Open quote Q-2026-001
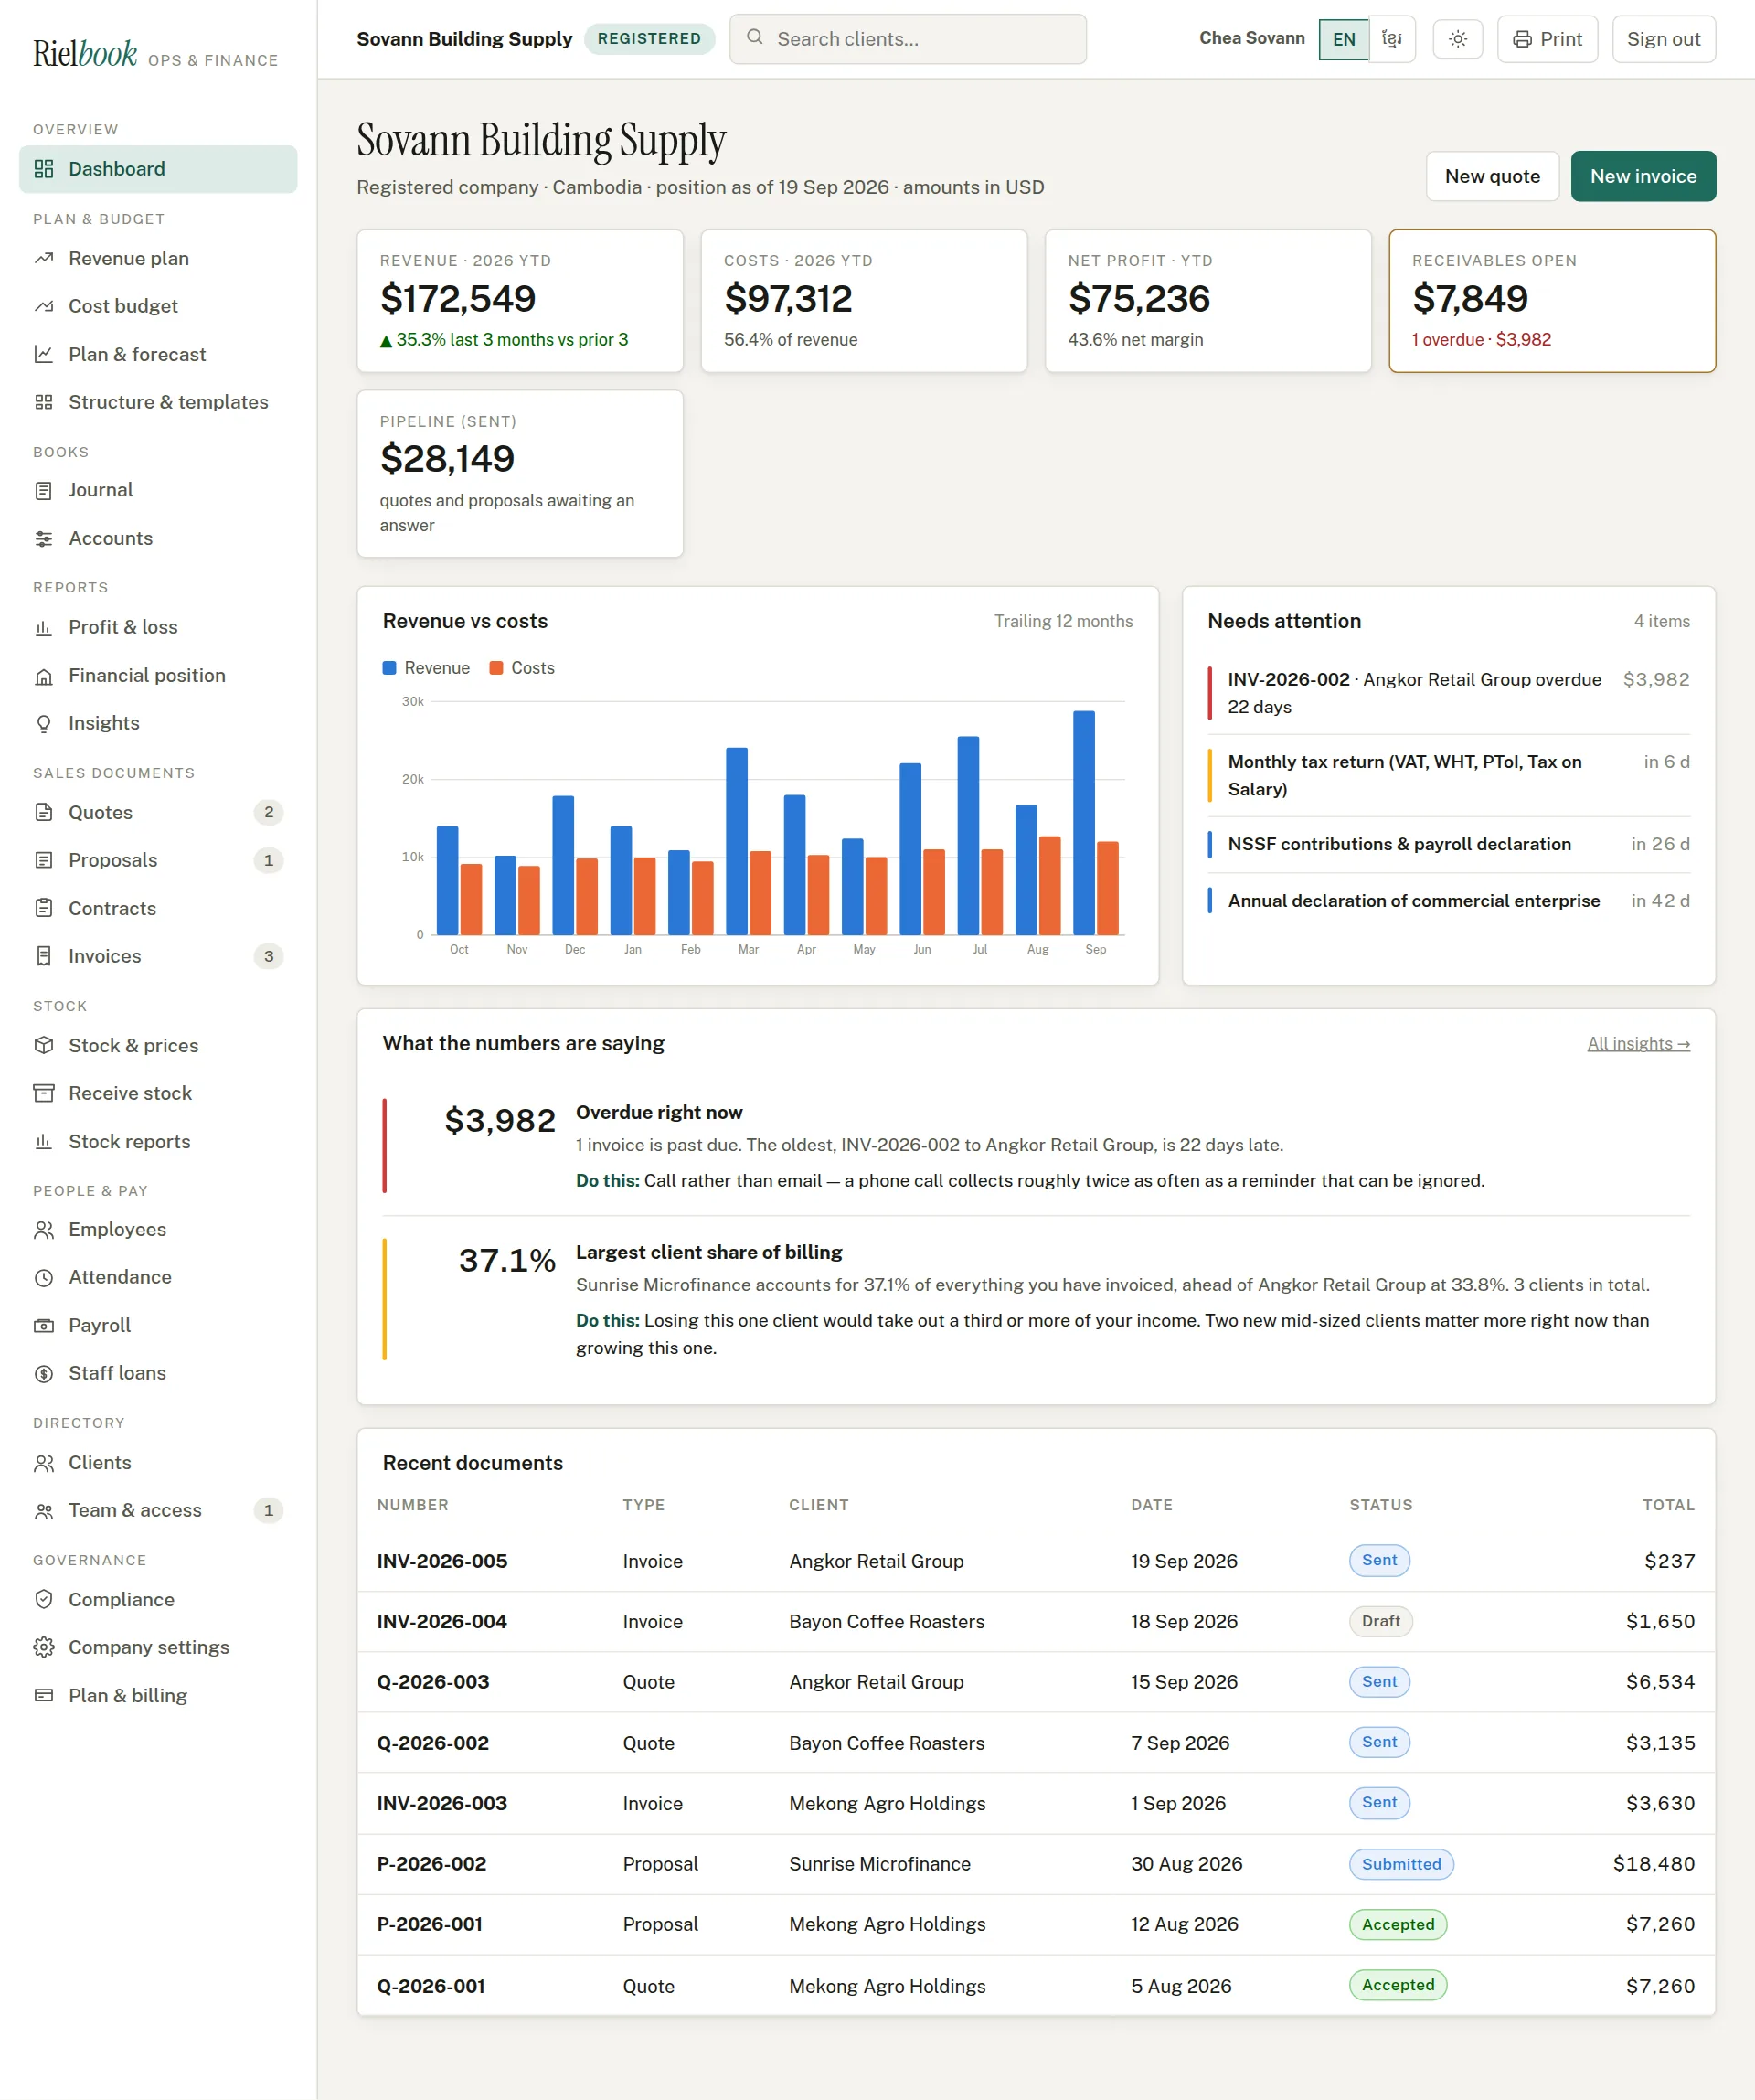The height and width of the screenshot is (2100, 1755). 1036,1985
